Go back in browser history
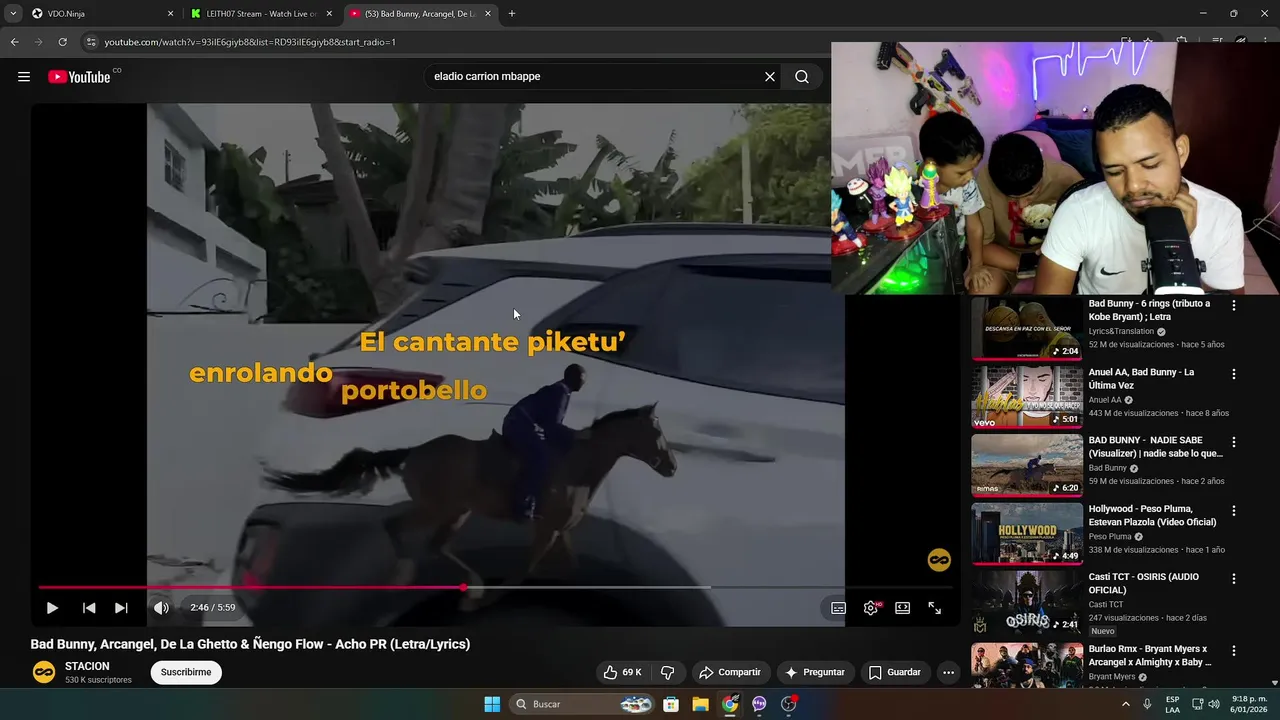Viewport: 1280px width, 720px height. click(x=14, y=42)
